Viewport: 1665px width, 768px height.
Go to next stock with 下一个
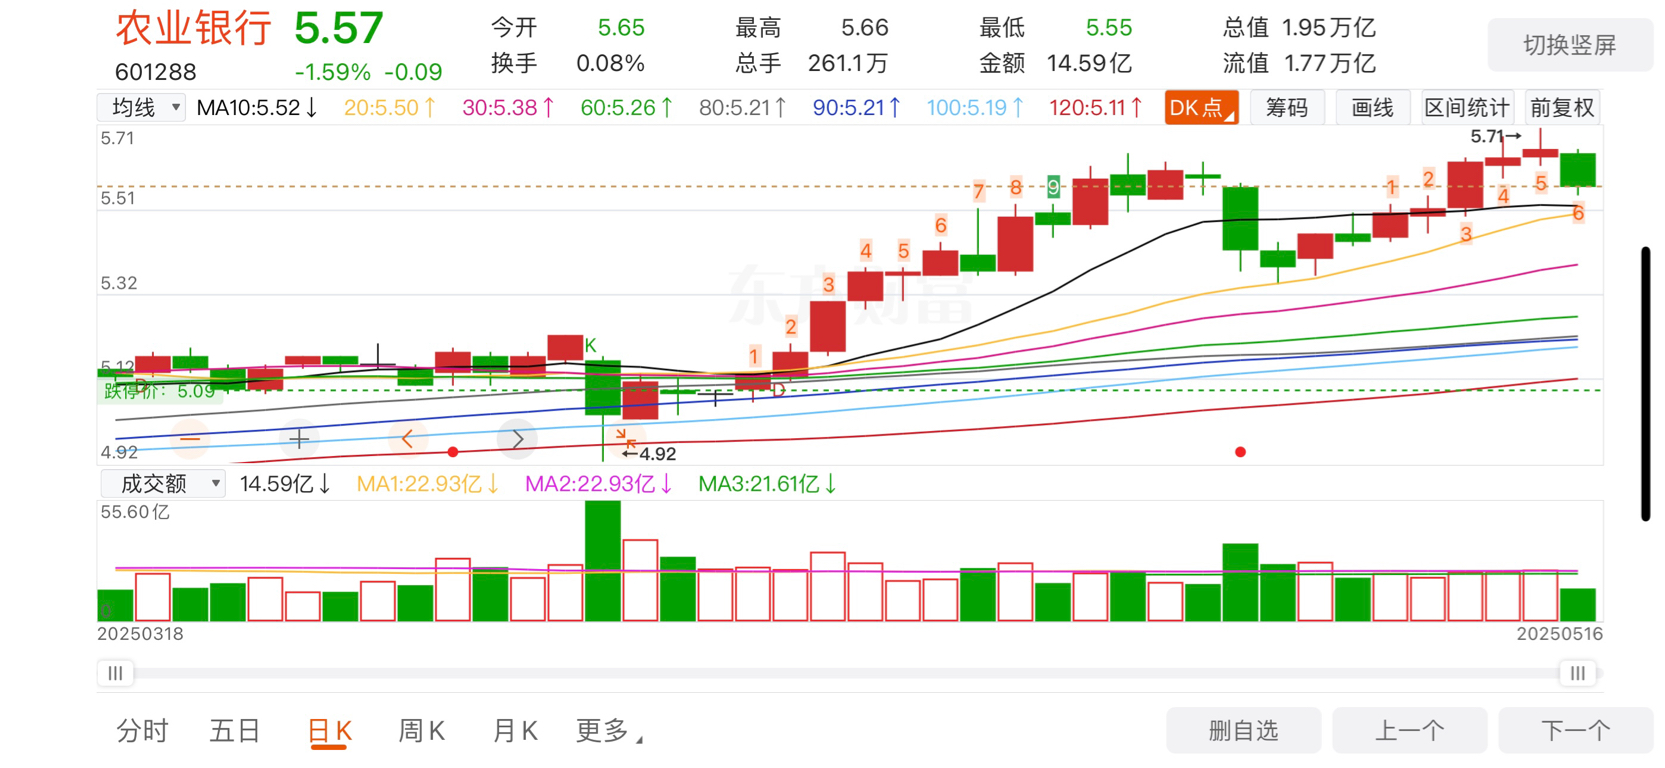point(1576,731)
